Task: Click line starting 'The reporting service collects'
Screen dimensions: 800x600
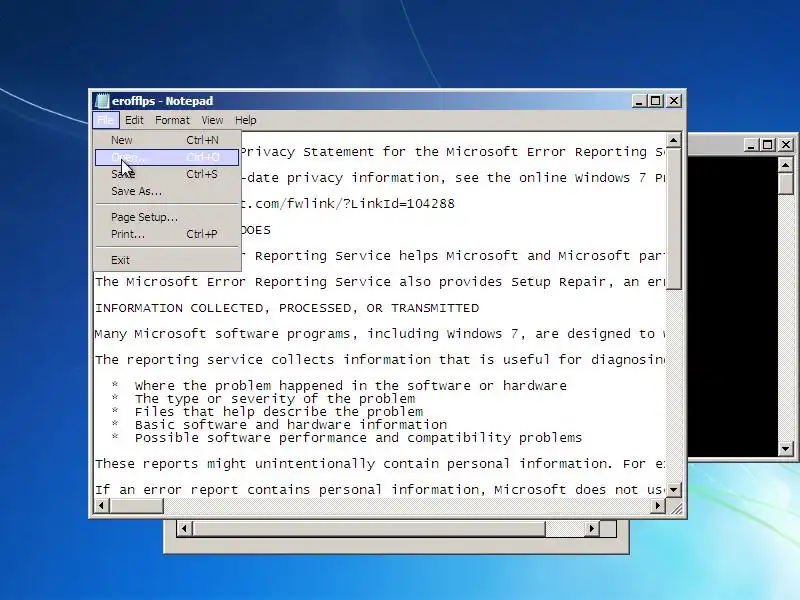Action: click(x=380, y=360)
